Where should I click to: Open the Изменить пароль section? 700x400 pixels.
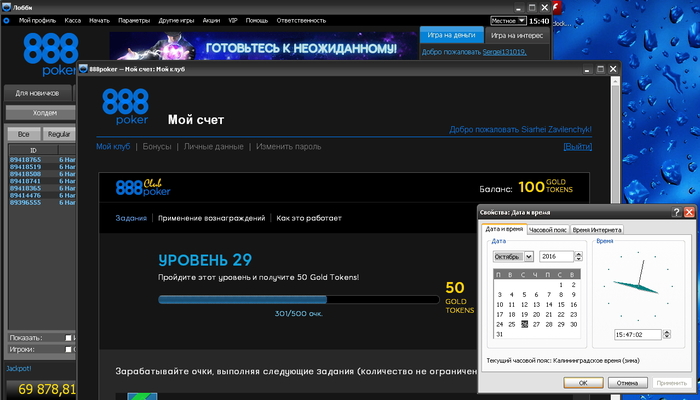[x=288, y=146]
